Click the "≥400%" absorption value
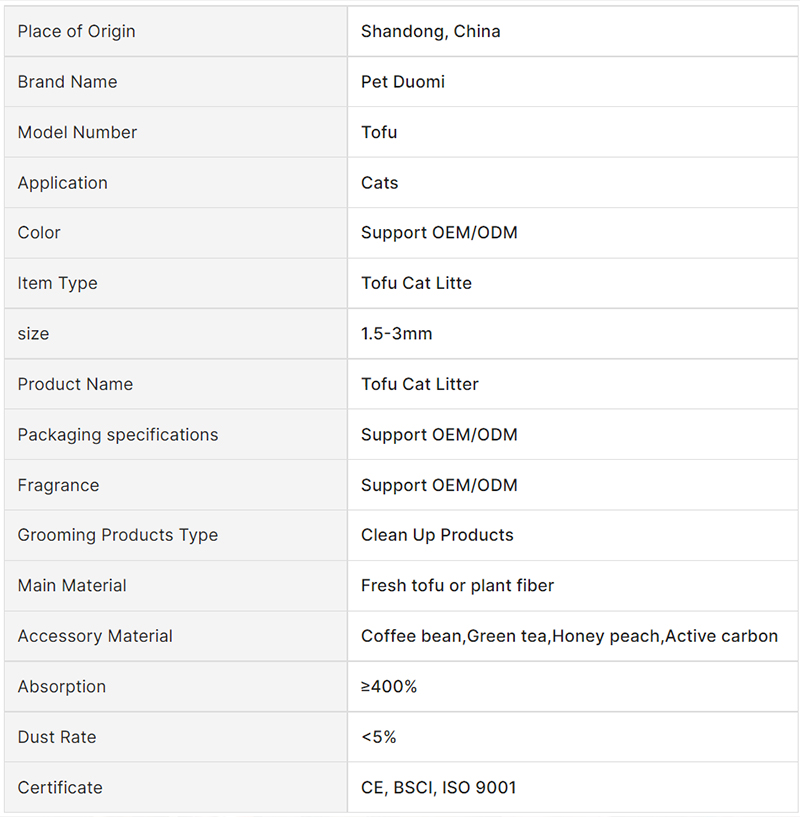This screenshot has height=817, width=800. point(389,687)
